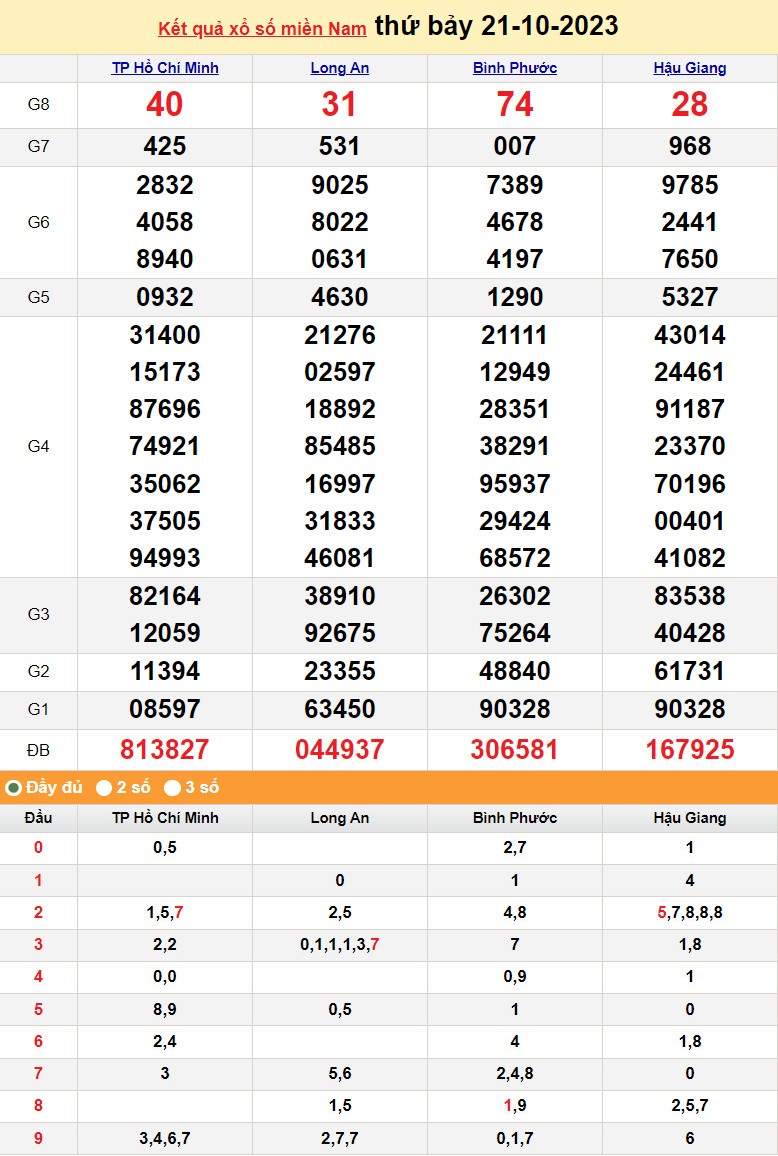Click the G1 number 08597
Viewport: 778px width, 1156px height.
point(165,709)
